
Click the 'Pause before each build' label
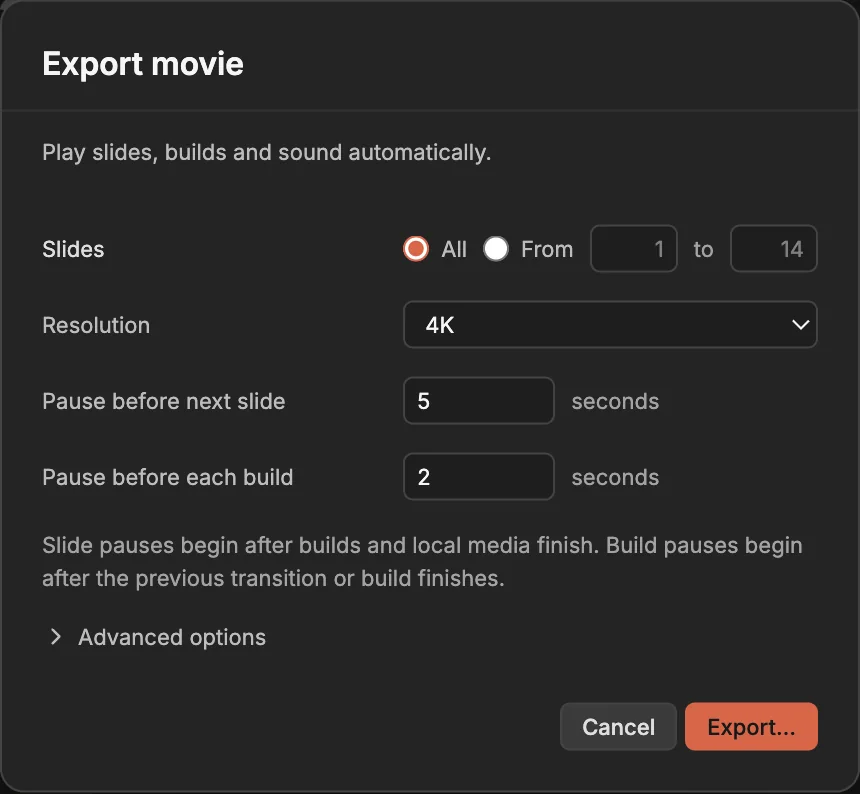pyautogui.click(x=167, y=478)
